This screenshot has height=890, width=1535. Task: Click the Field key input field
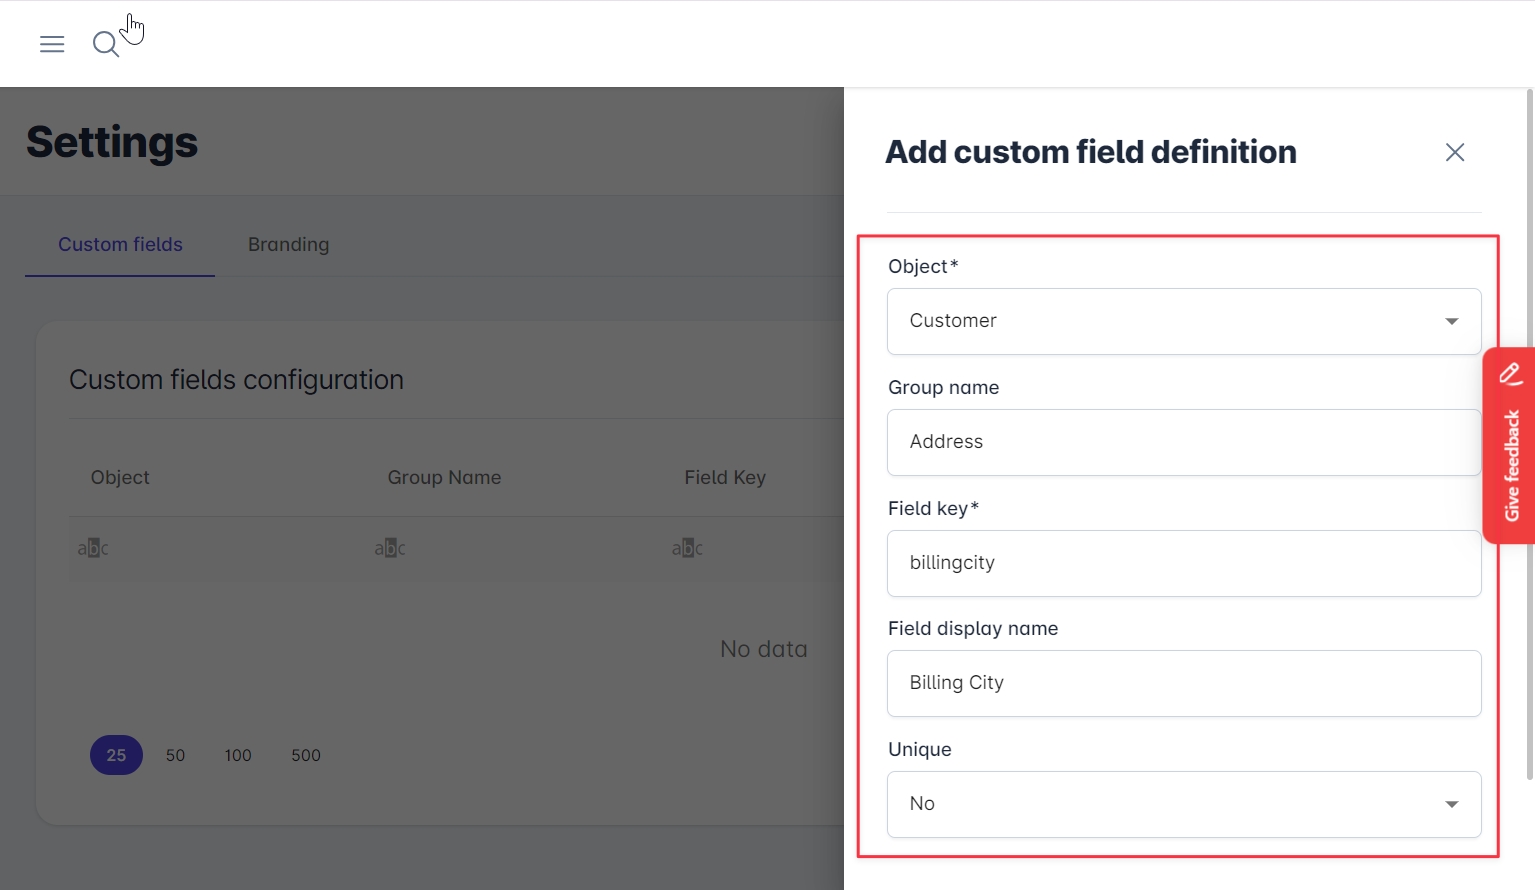point(1183,563)
